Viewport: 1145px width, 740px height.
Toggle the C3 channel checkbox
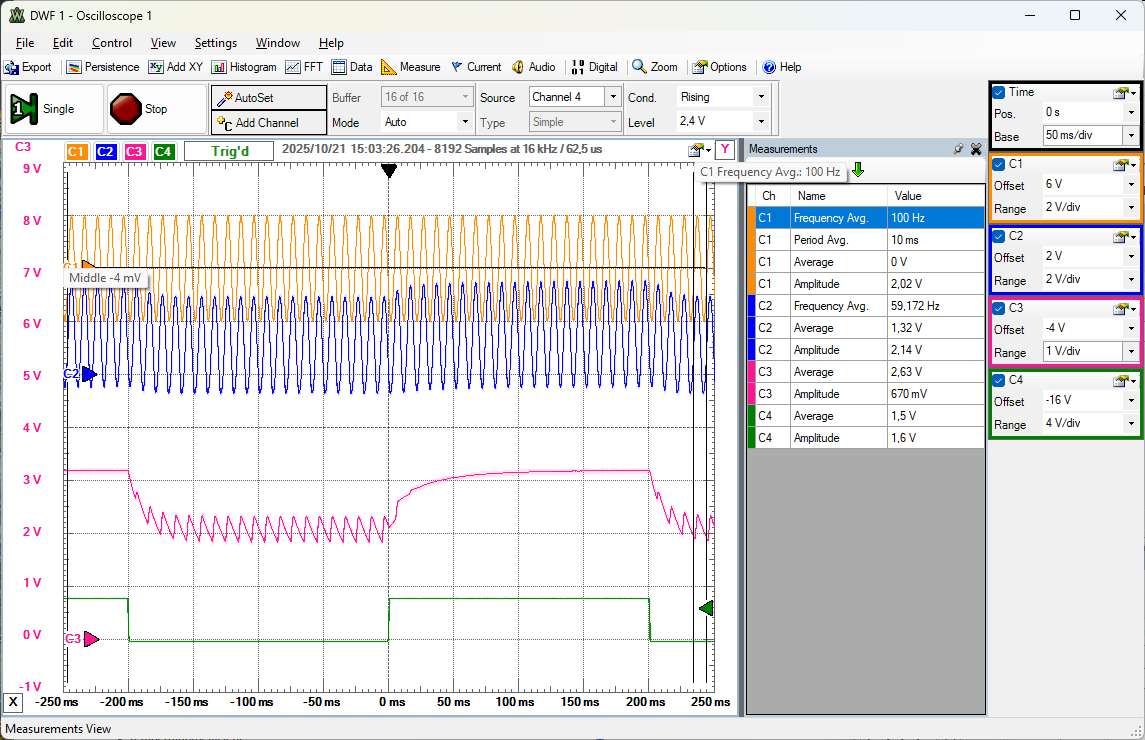coord(999,308)
